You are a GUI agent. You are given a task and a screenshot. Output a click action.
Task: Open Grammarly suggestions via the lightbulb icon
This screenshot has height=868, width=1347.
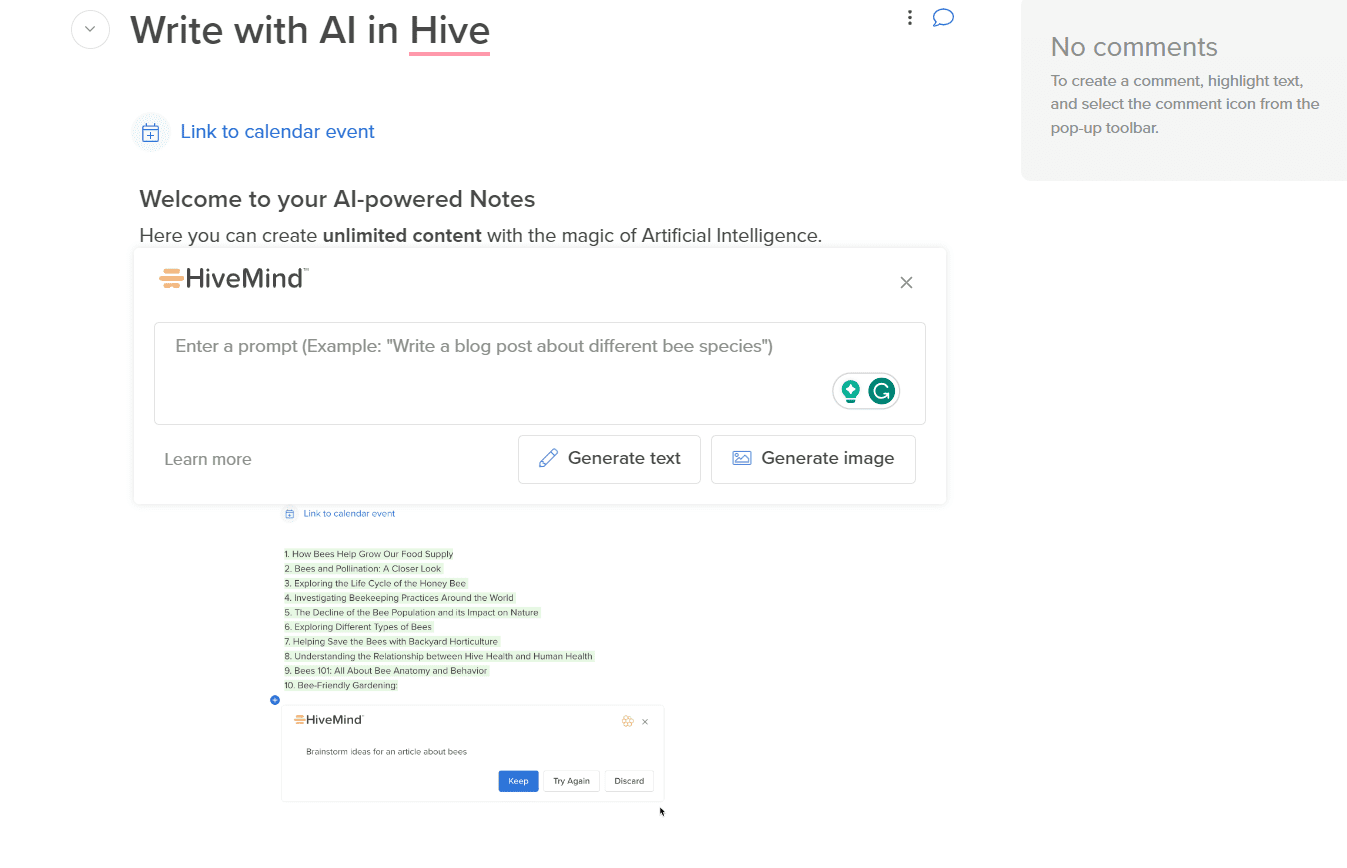pyautogui.click(x=848, y=391)
